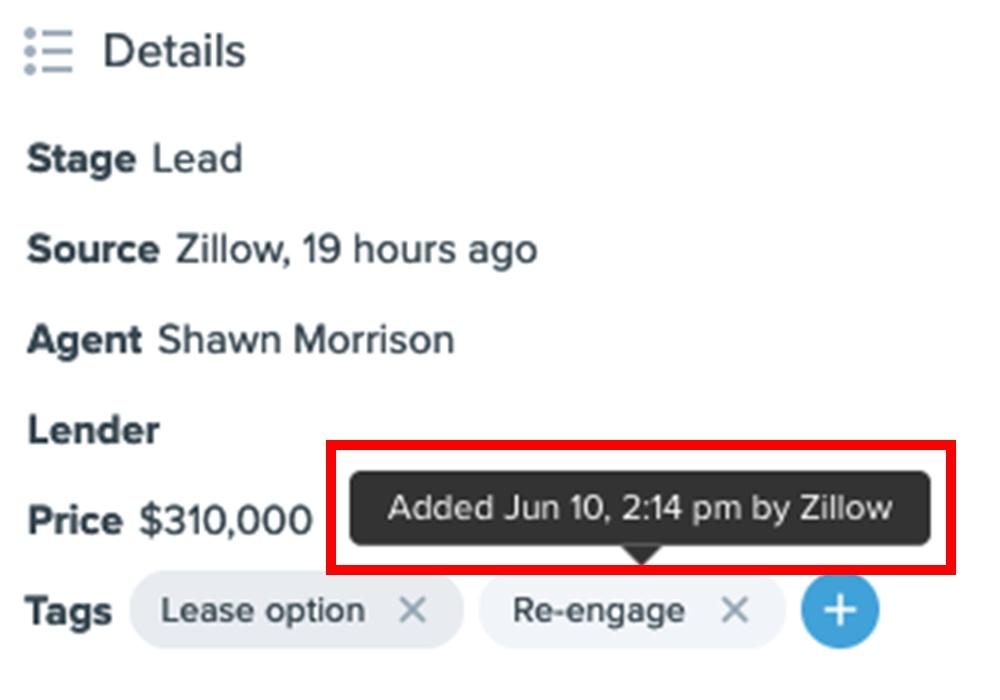Remove the Lease option tag

click(413, 610)
